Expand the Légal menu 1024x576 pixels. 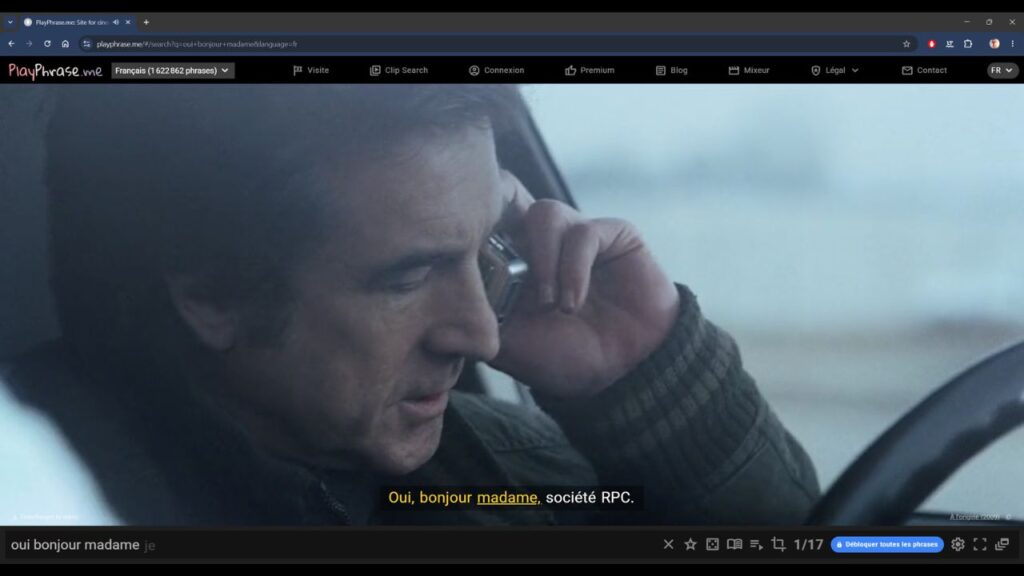click(x=835, y=71)
